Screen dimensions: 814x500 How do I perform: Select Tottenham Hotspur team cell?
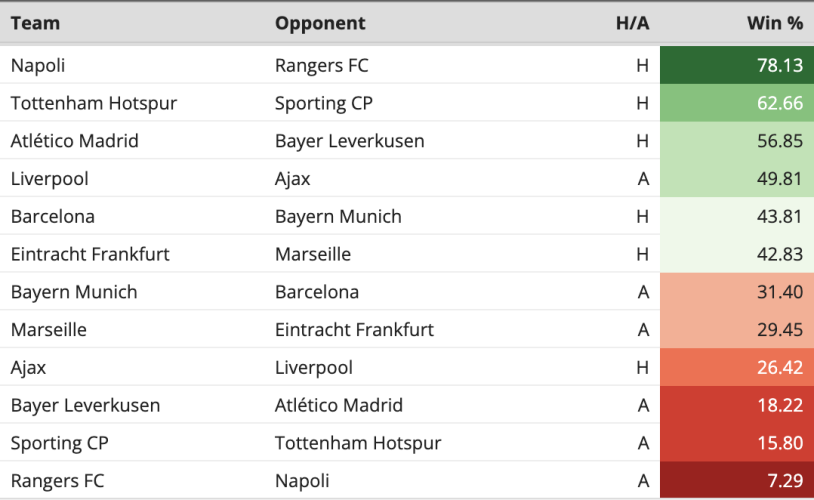pos(94,103)
